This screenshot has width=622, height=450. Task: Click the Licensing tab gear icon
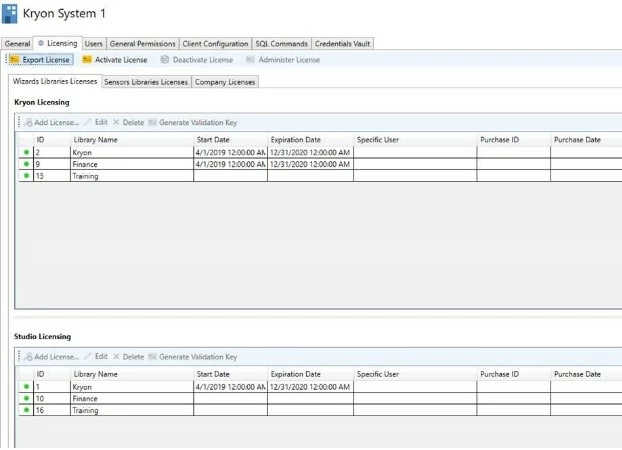[40, 43]
